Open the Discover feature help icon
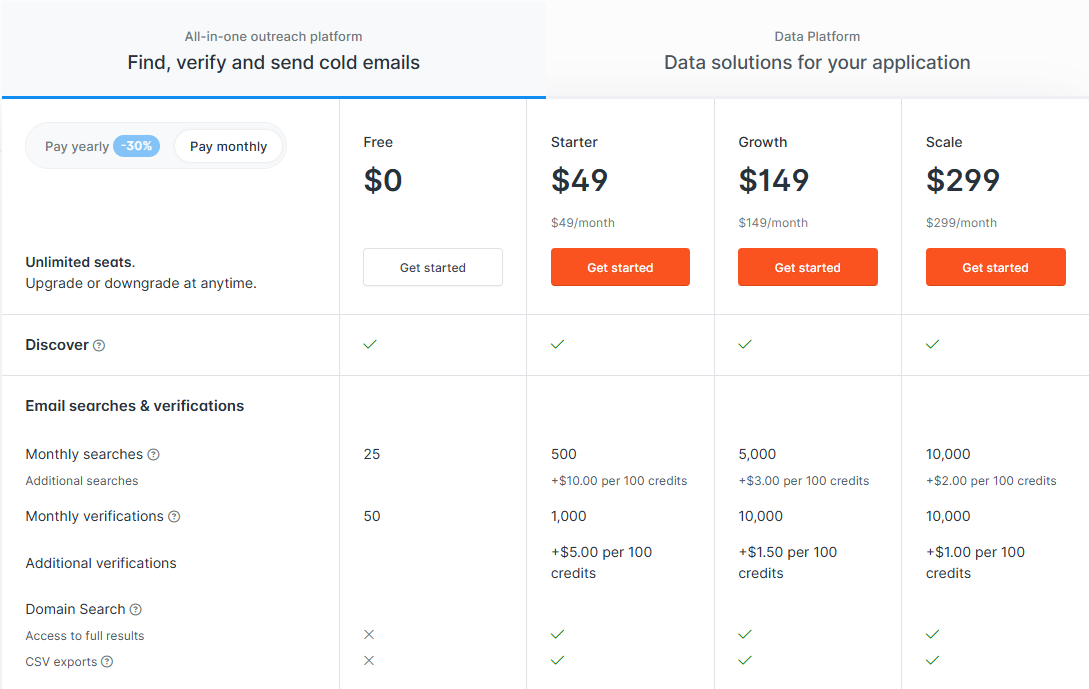Viewport: 1089px width, 689px height. [x=98, y=345]
